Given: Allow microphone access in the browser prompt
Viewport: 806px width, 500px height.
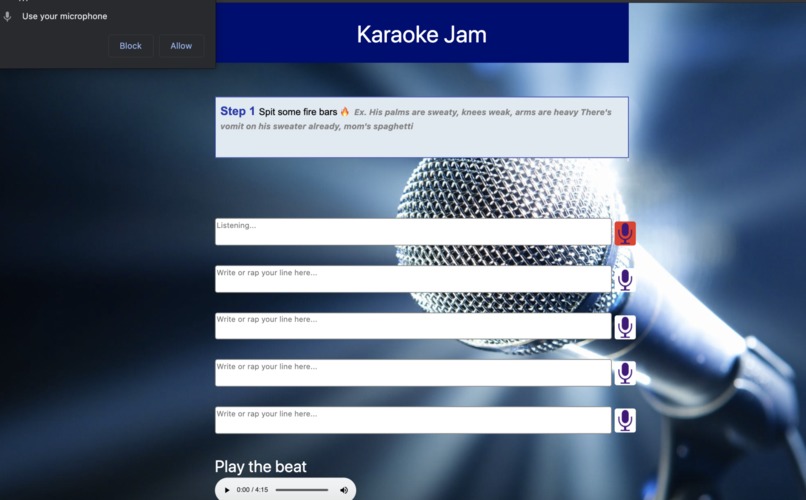Looking at the screenshot, I should click(x=181, y=46).
